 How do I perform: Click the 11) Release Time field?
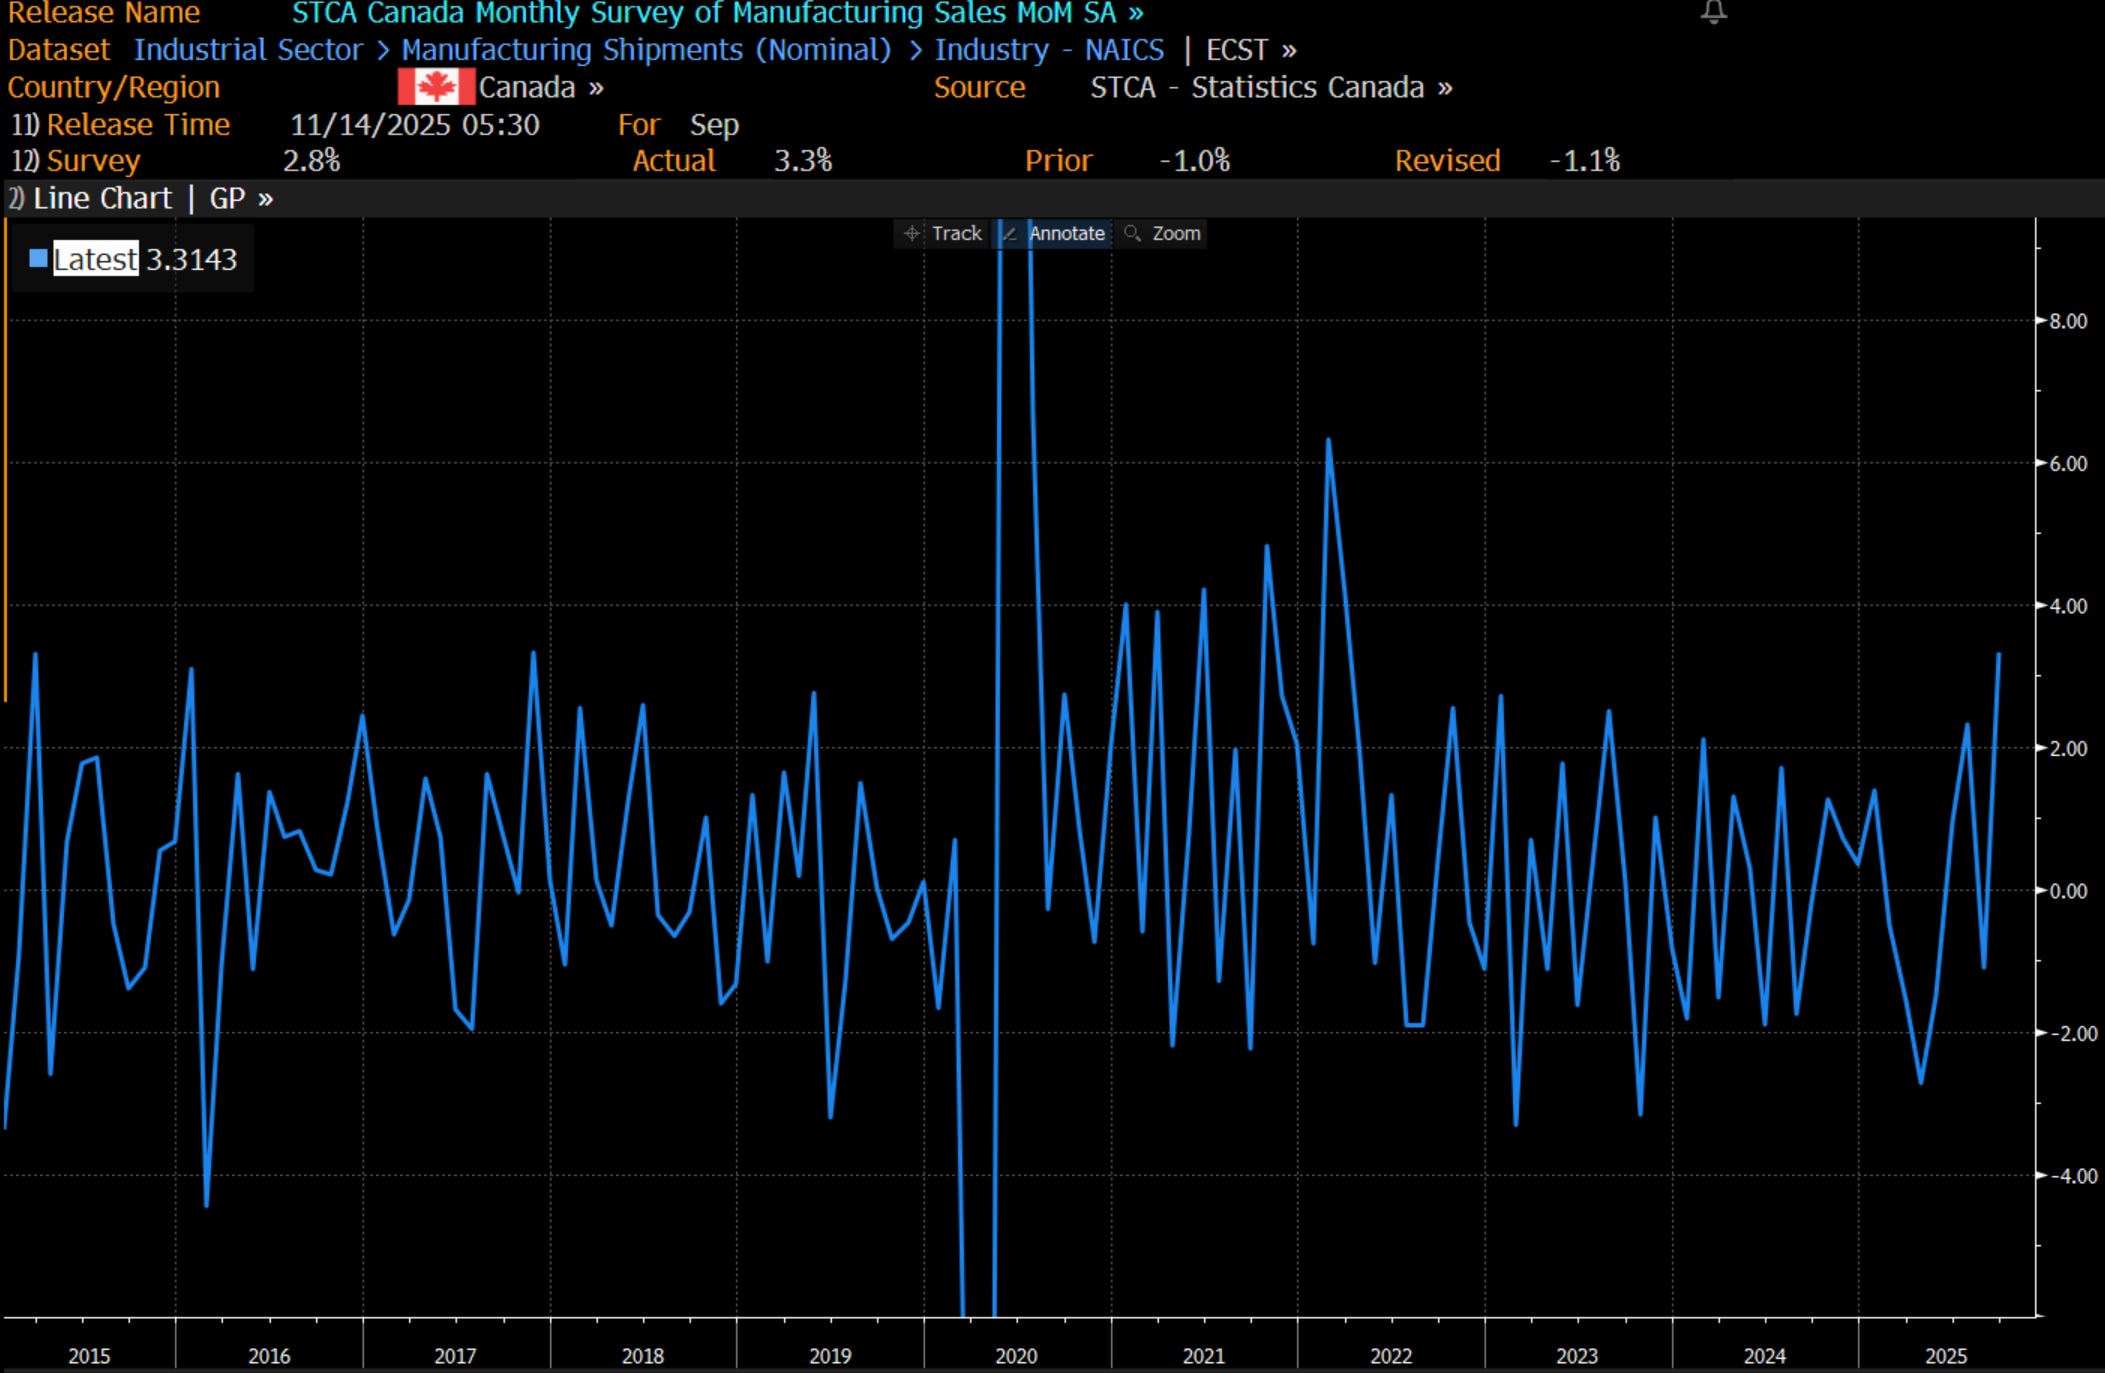coord(137,125)
